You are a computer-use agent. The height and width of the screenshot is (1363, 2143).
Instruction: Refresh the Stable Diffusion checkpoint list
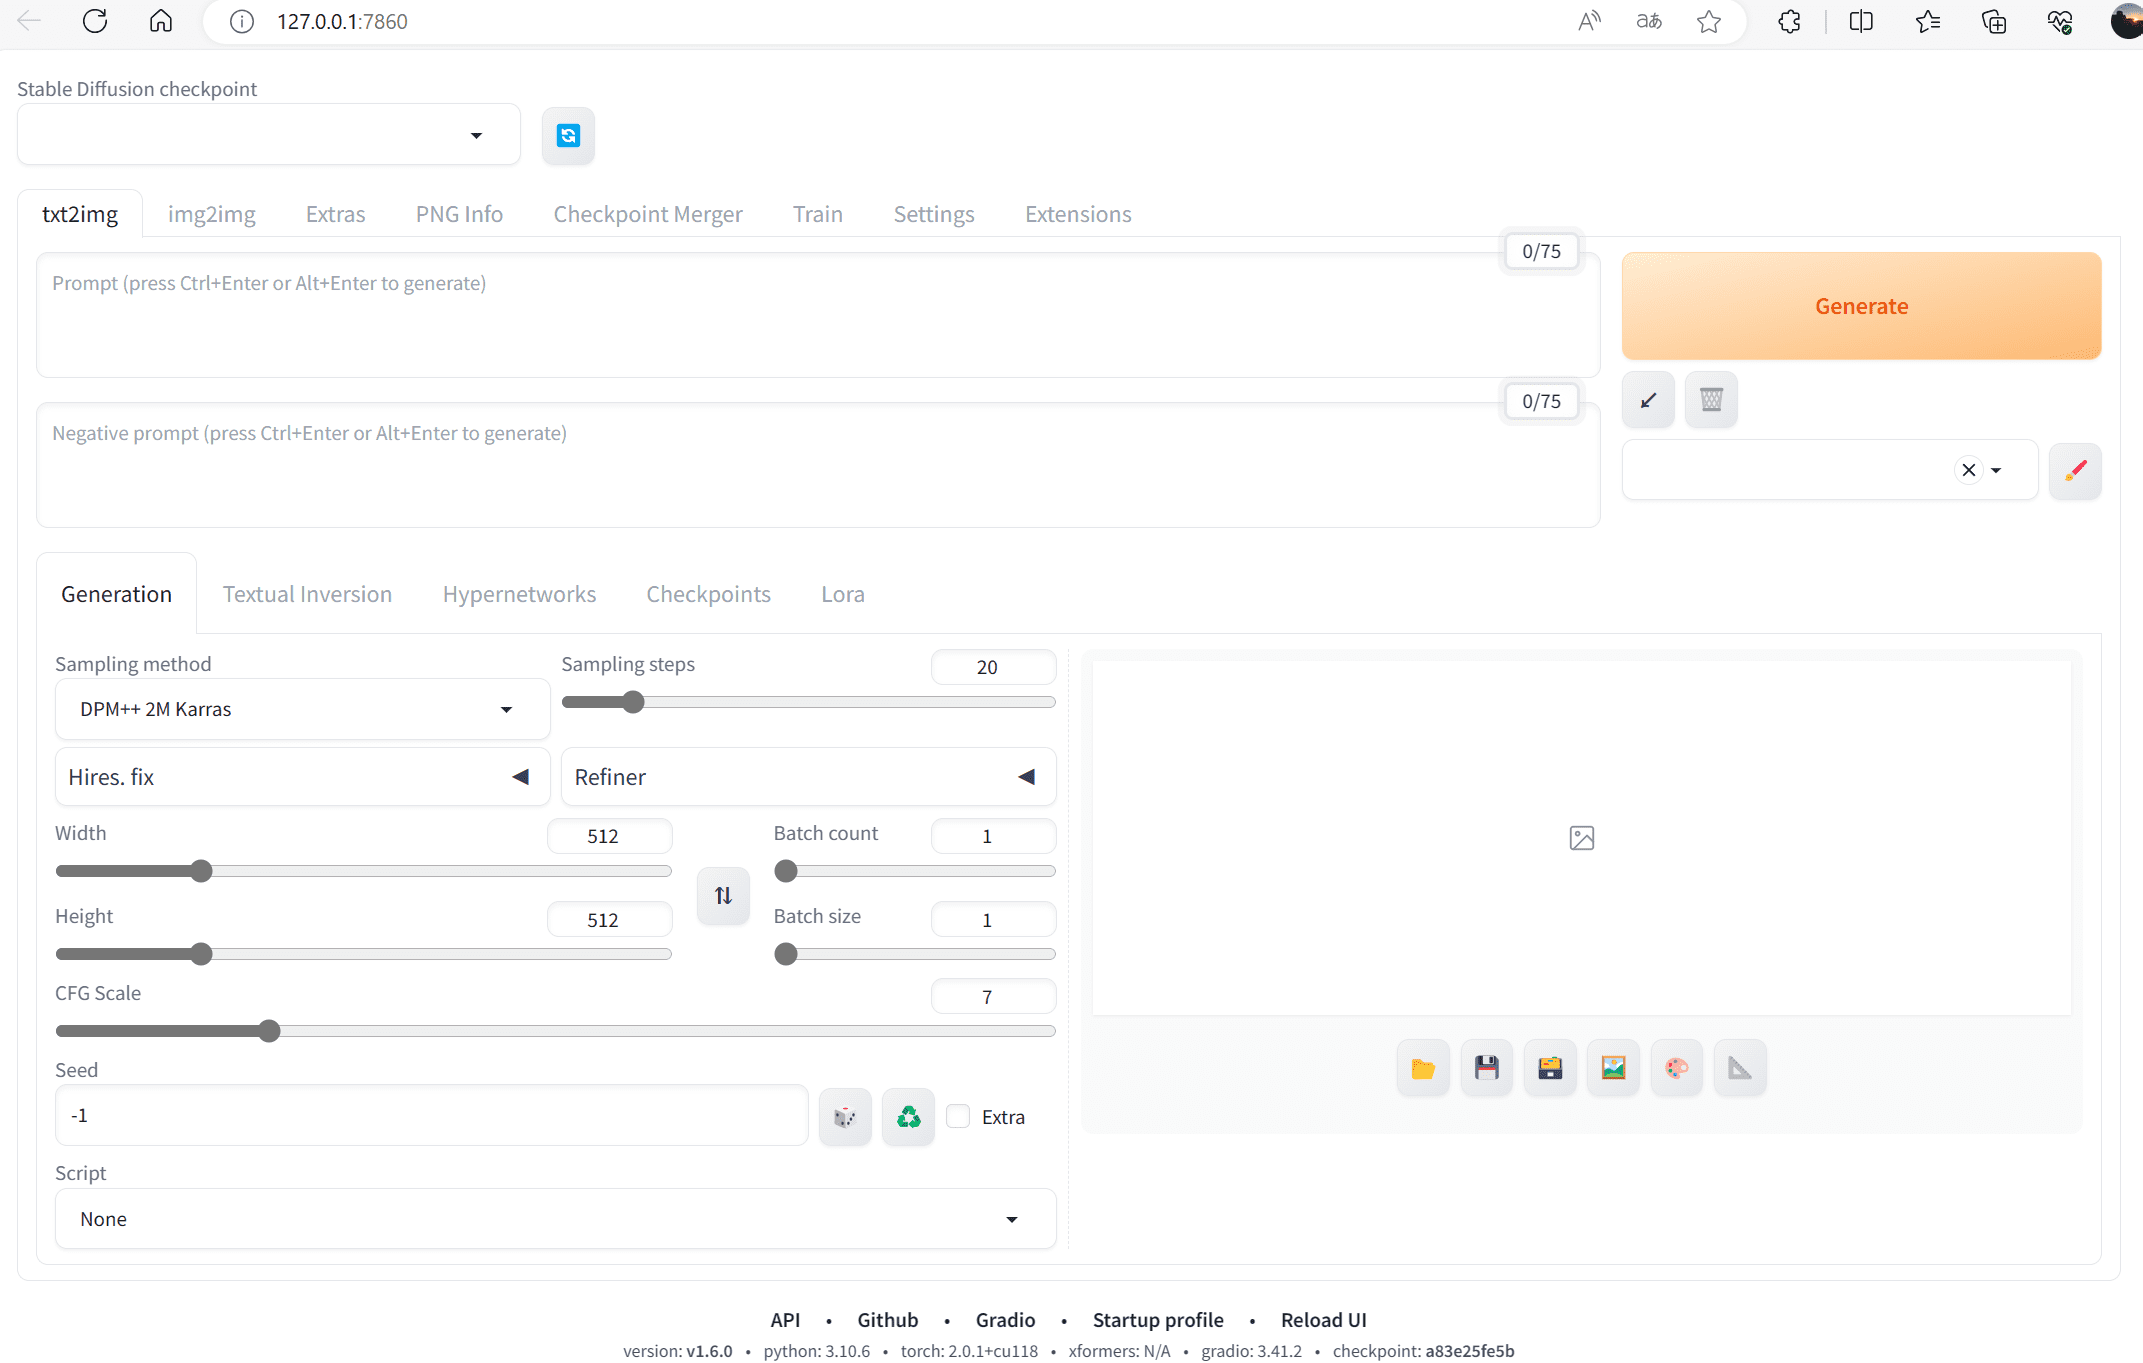tap(568, 136)
